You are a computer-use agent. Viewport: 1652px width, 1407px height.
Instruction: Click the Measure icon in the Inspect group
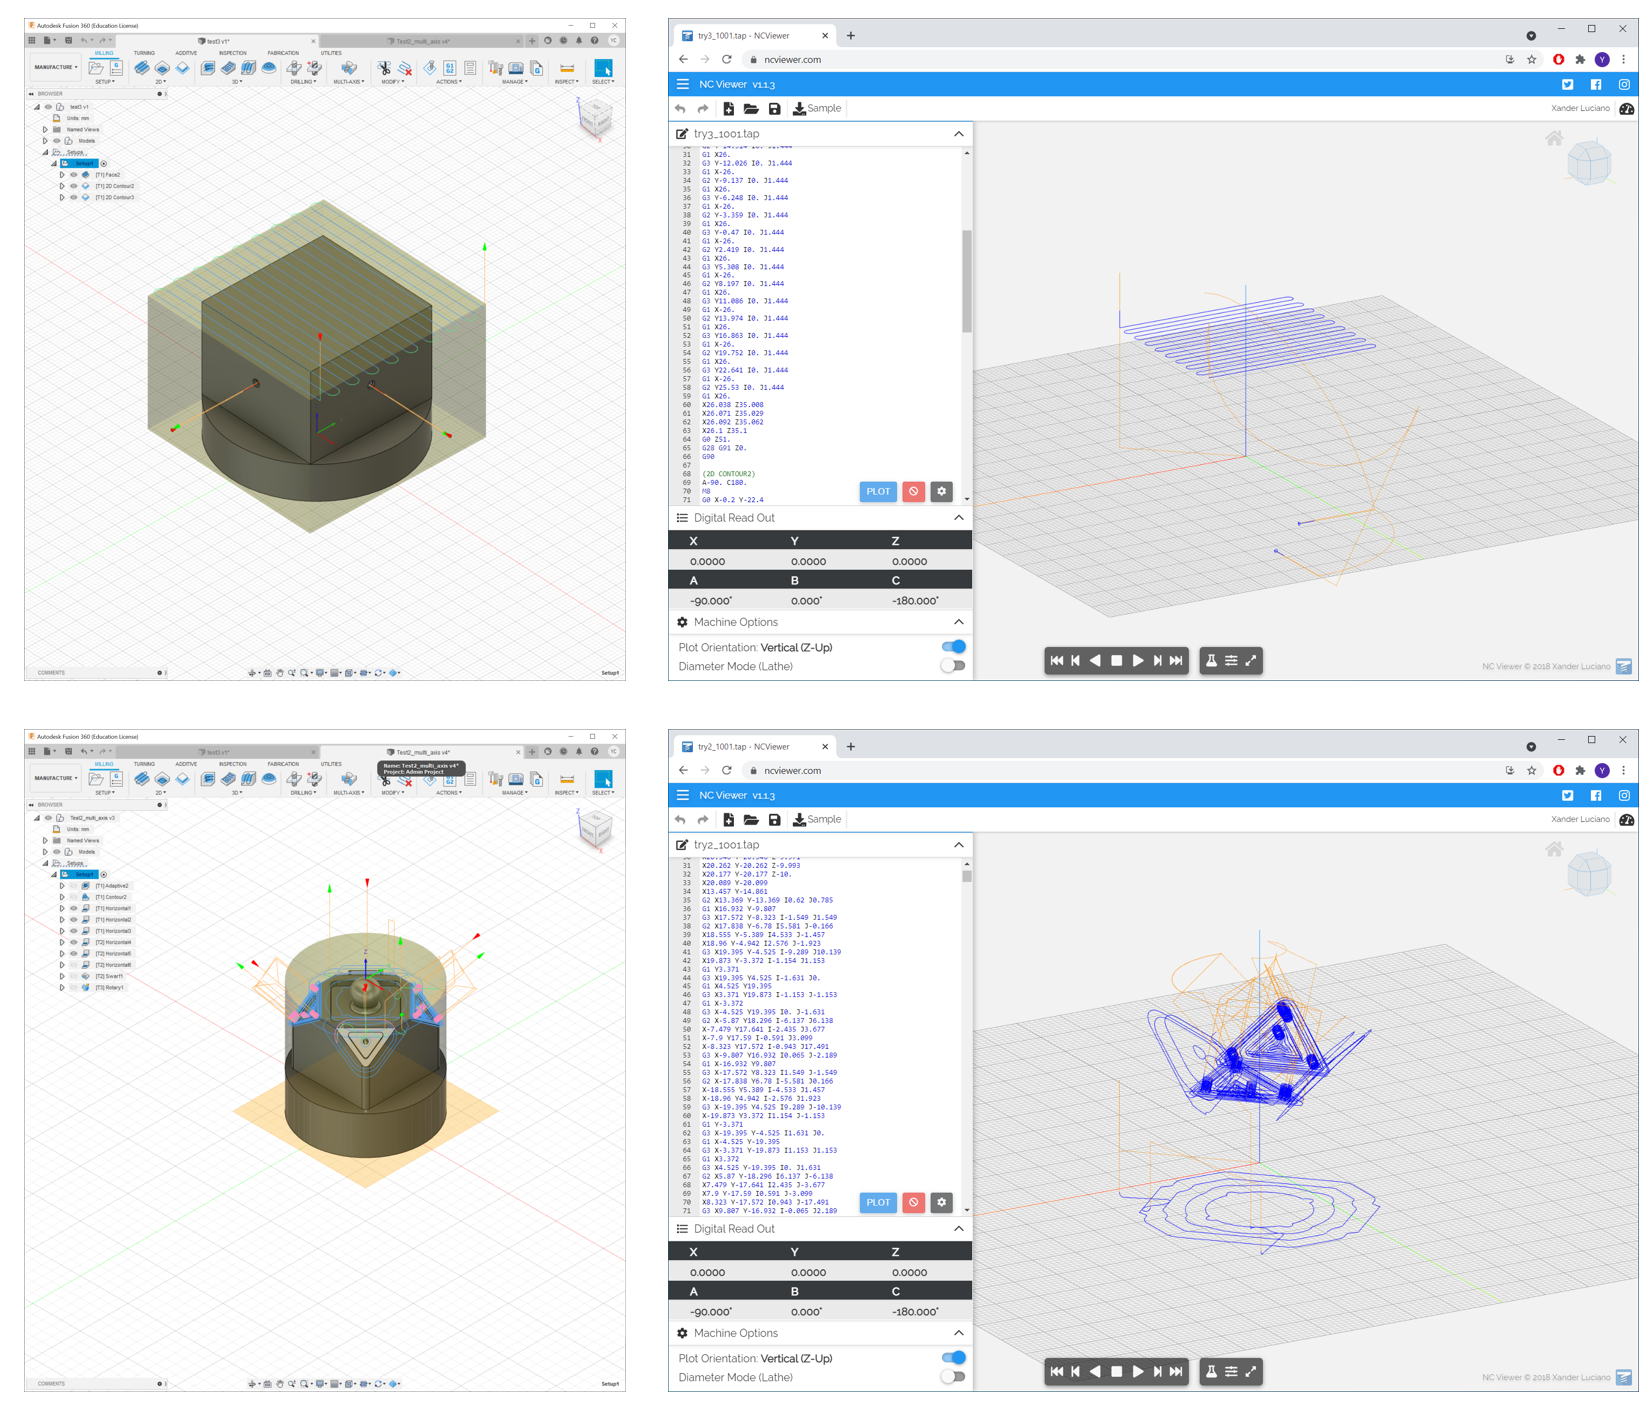pyautogui.click(x=565, y=68)
